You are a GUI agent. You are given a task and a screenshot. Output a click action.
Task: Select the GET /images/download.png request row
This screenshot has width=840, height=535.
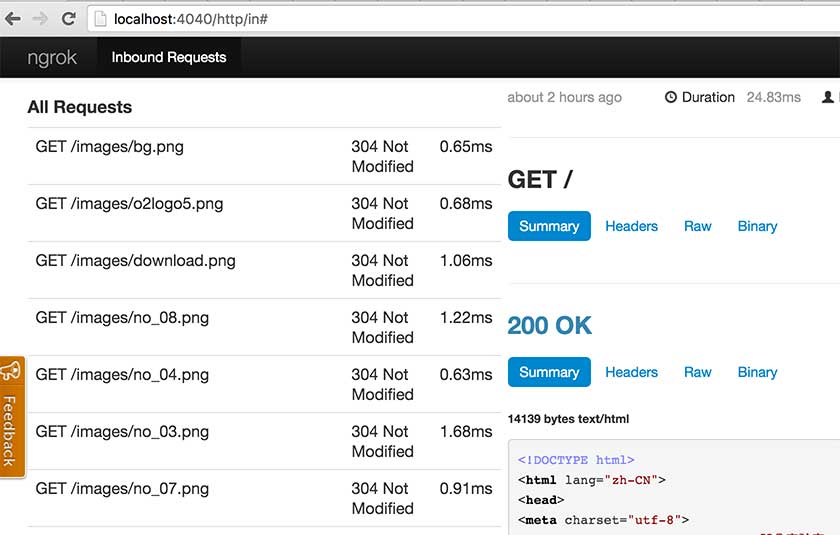(136, 261)
